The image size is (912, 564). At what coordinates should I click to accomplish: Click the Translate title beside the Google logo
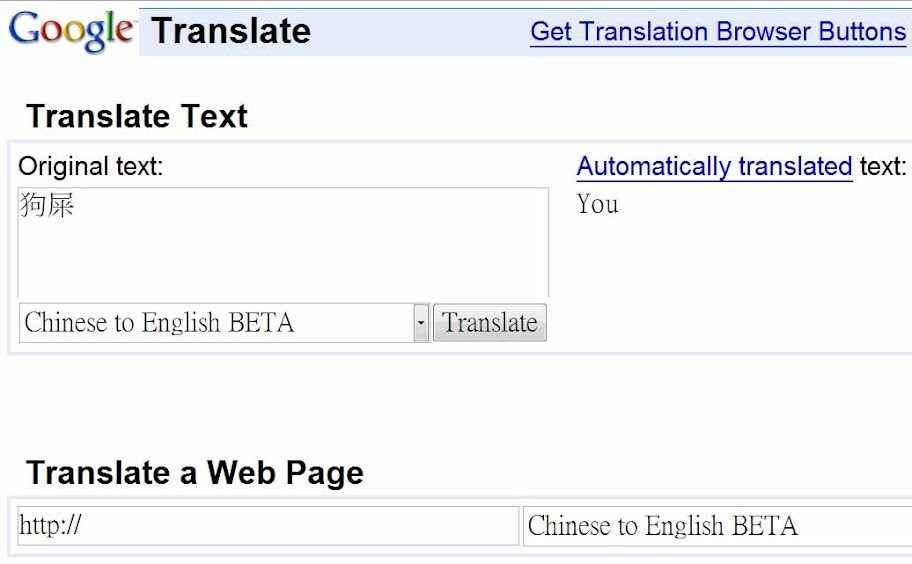(x=231, y=31)
